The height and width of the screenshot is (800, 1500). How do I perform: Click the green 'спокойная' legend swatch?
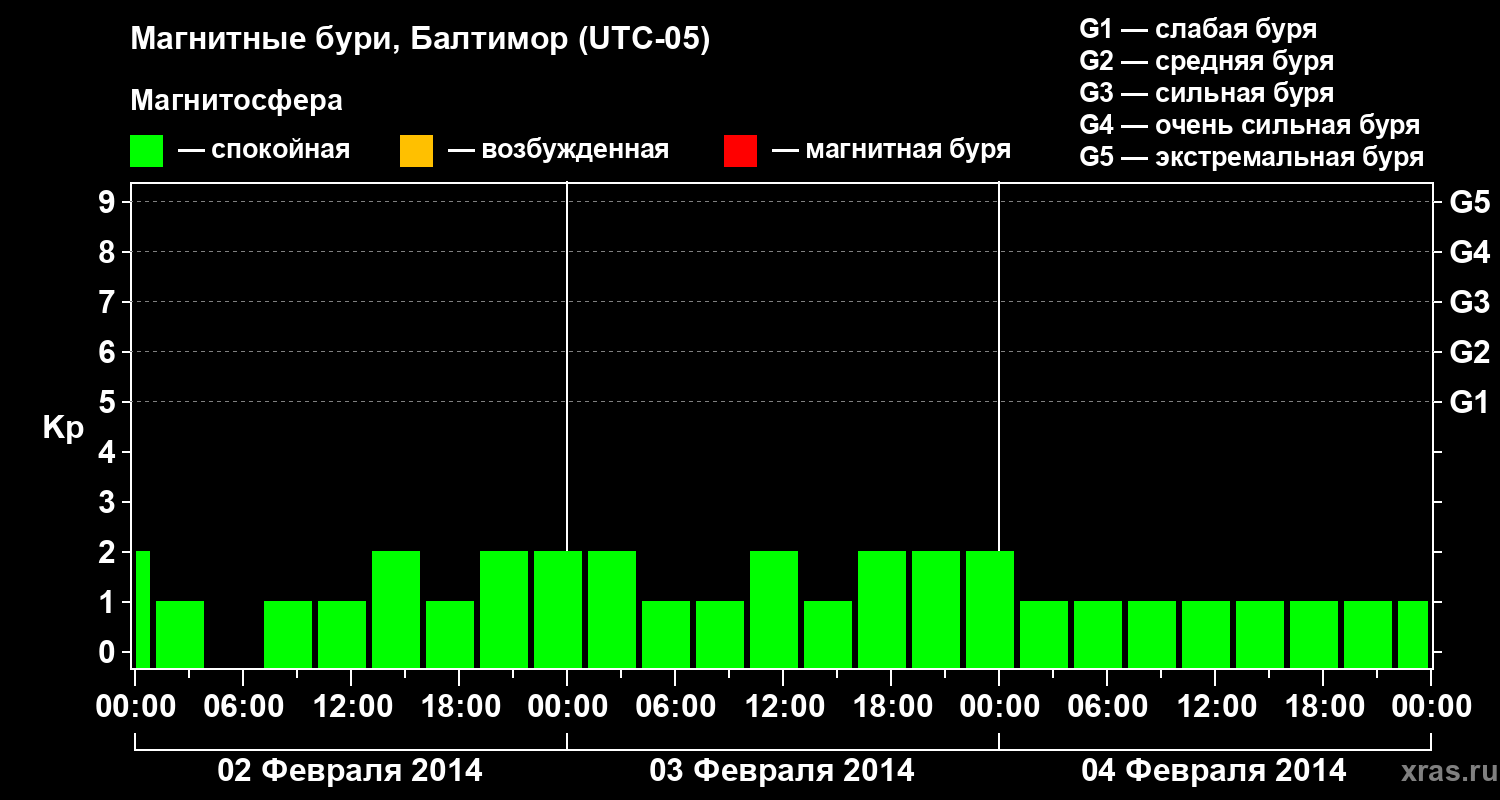point(147,151)
